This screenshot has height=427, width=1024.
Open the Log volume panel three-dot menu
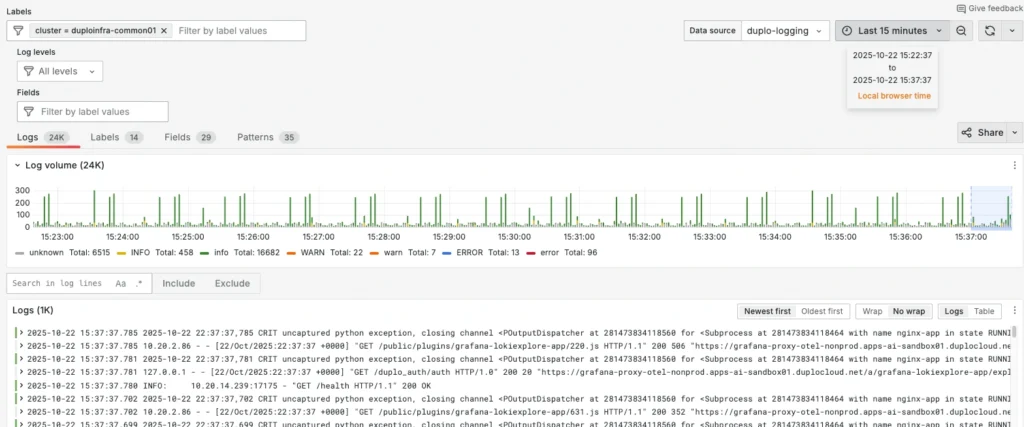[1015, 165]
